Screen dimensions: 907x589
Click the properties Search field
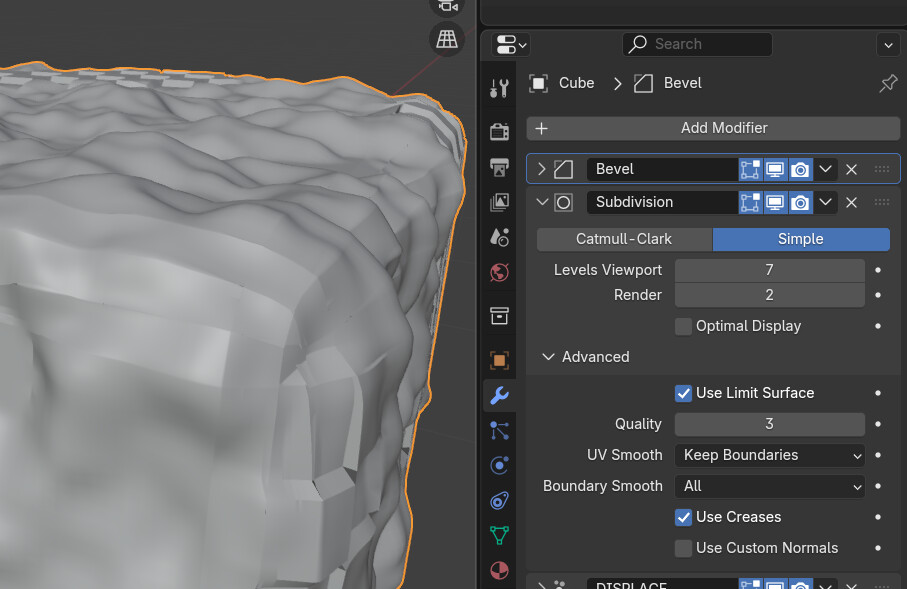coord(697,45)
